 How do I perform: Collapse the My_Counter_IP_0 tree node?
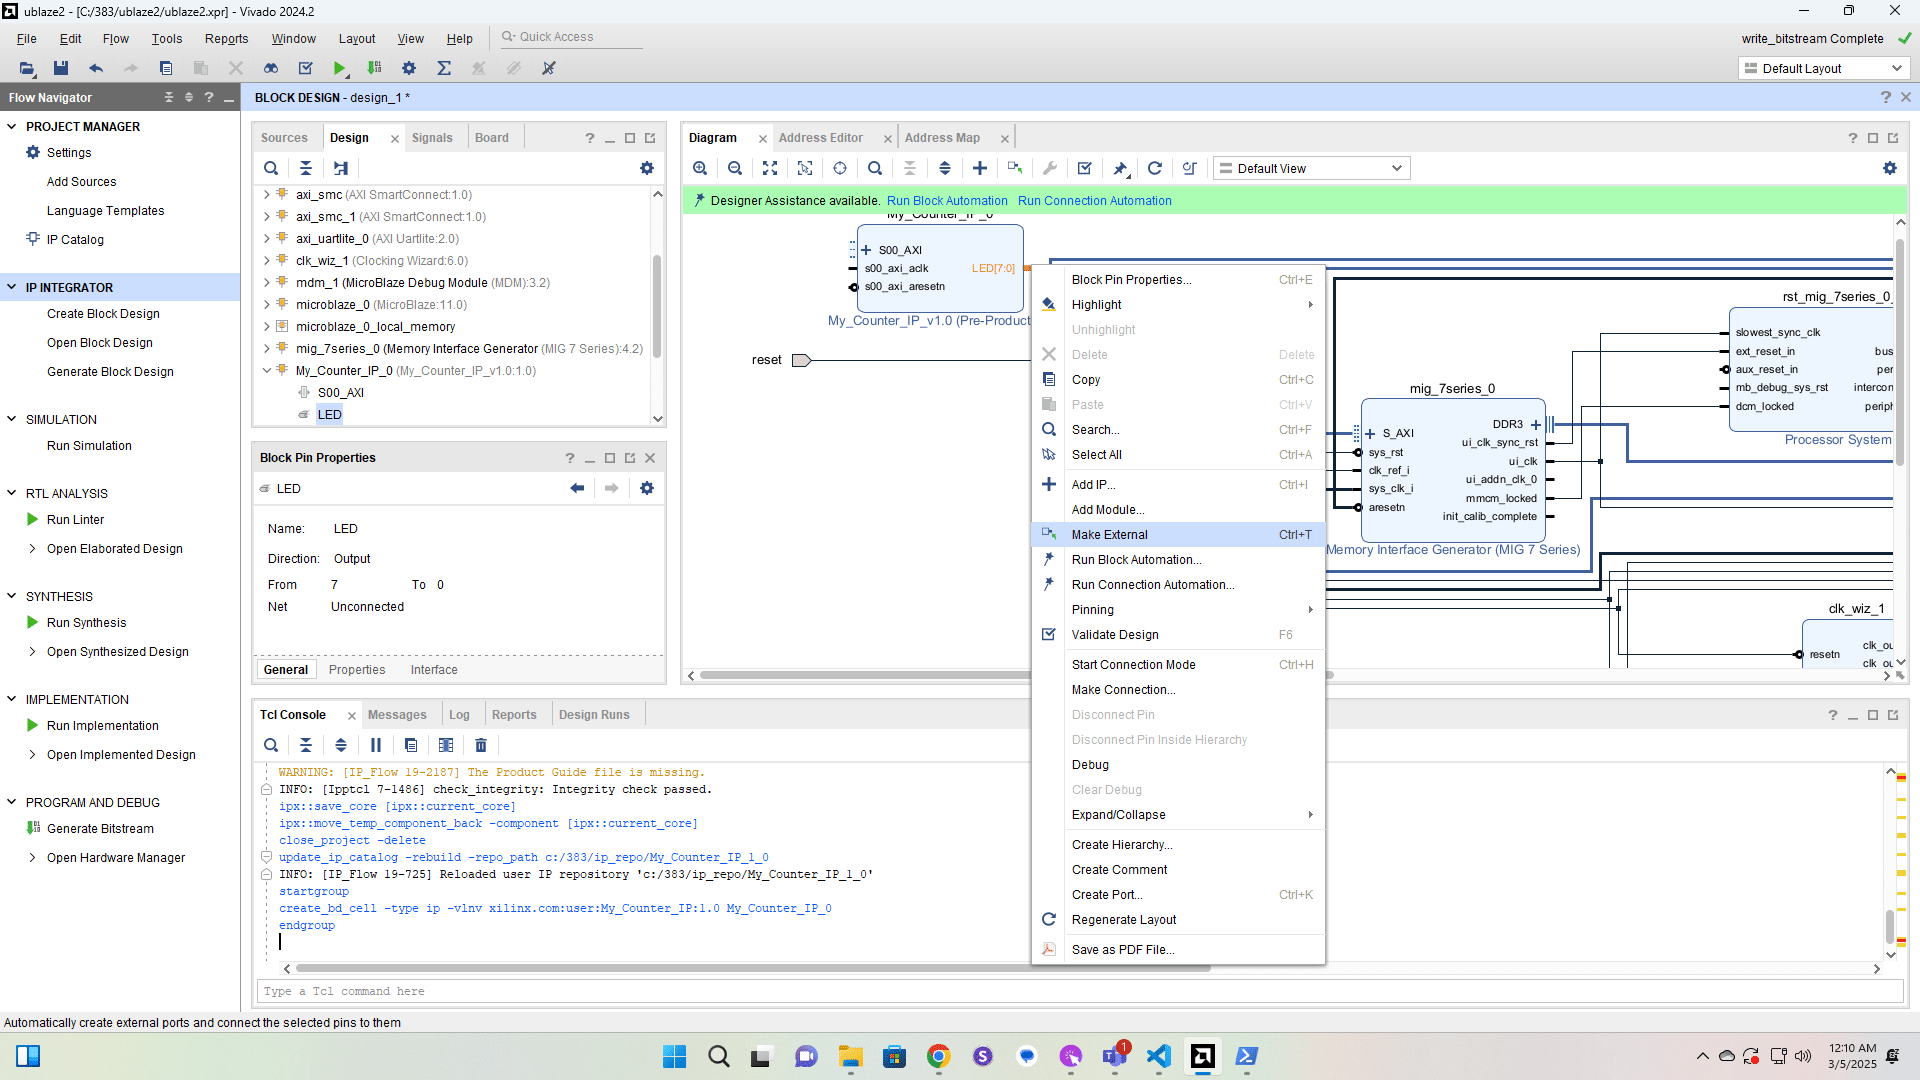click(267, 371)
